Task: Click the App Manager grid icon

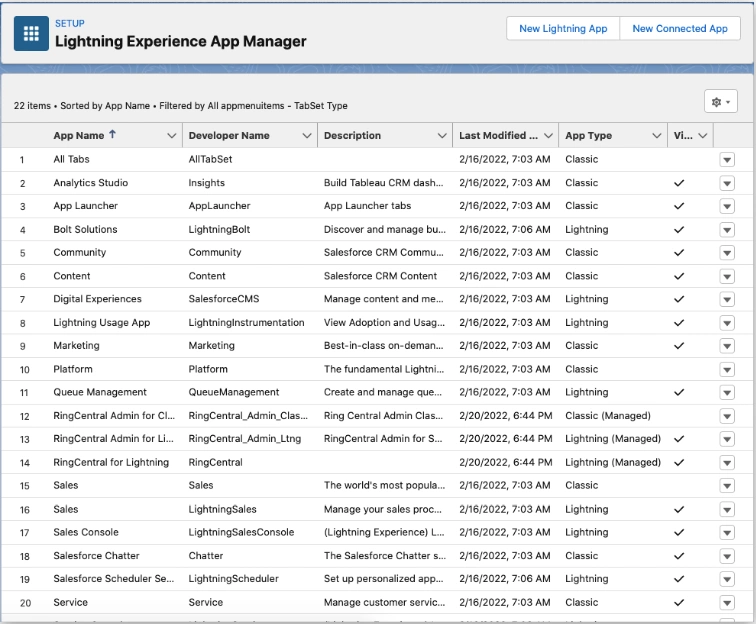Action: [31, 33]
